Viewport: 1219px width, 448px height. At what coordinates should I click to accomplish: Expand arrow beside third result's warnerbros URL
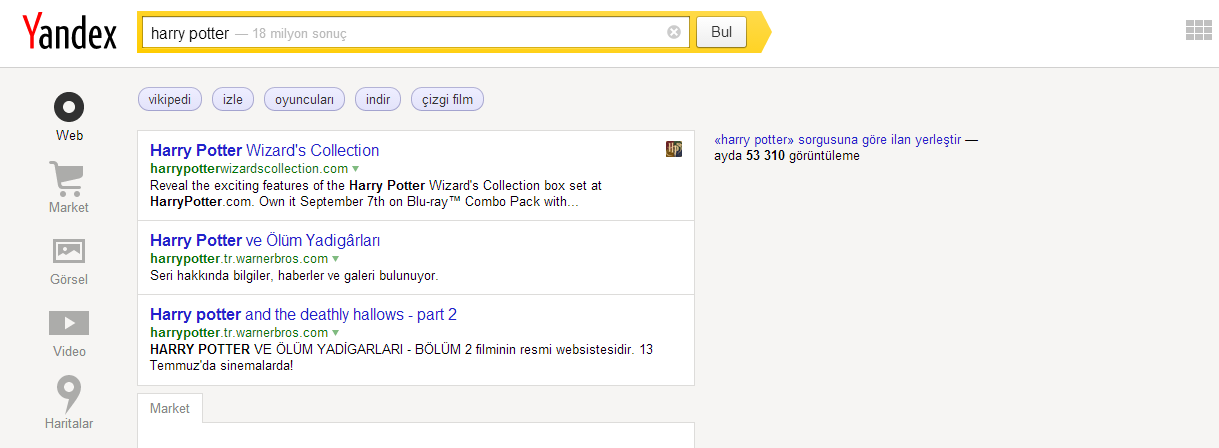pyautogui.click(x=335, y=333)
